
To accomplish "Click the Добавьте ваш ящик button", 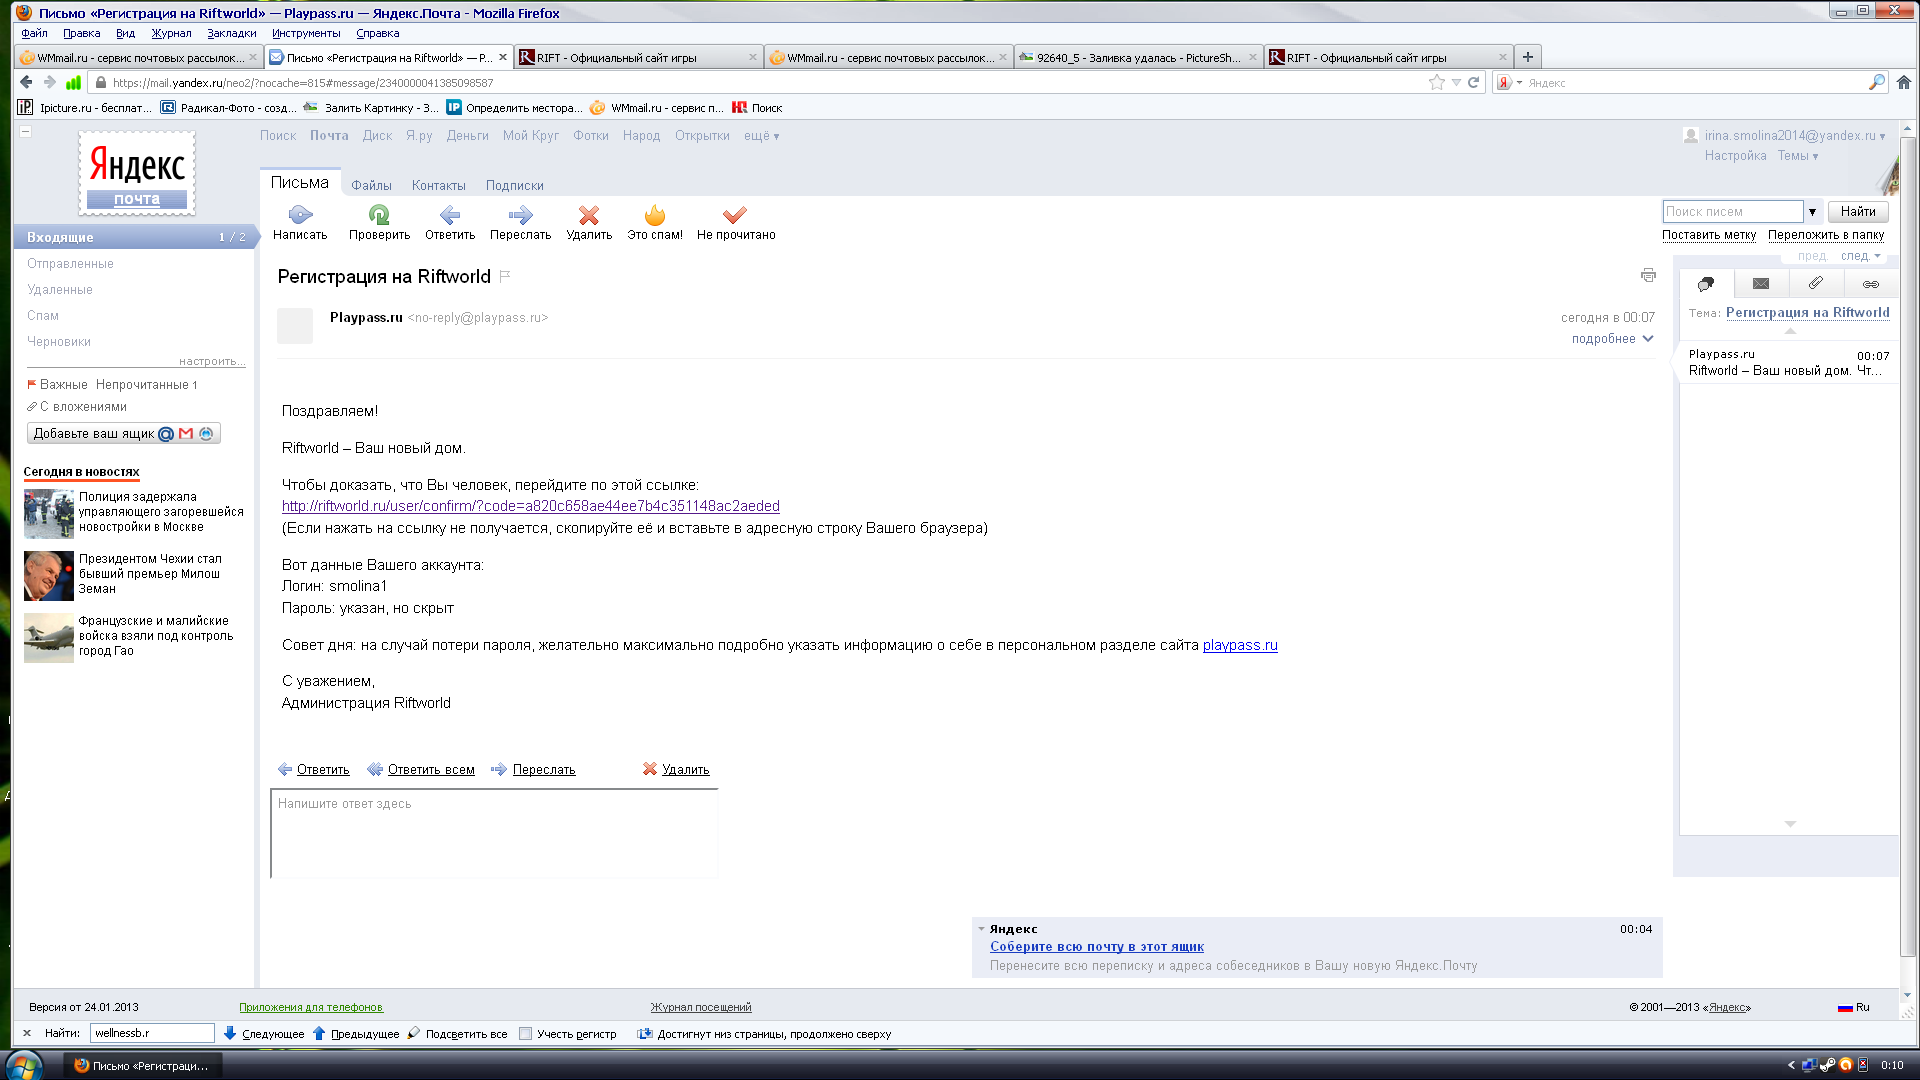I will point(123,433).
